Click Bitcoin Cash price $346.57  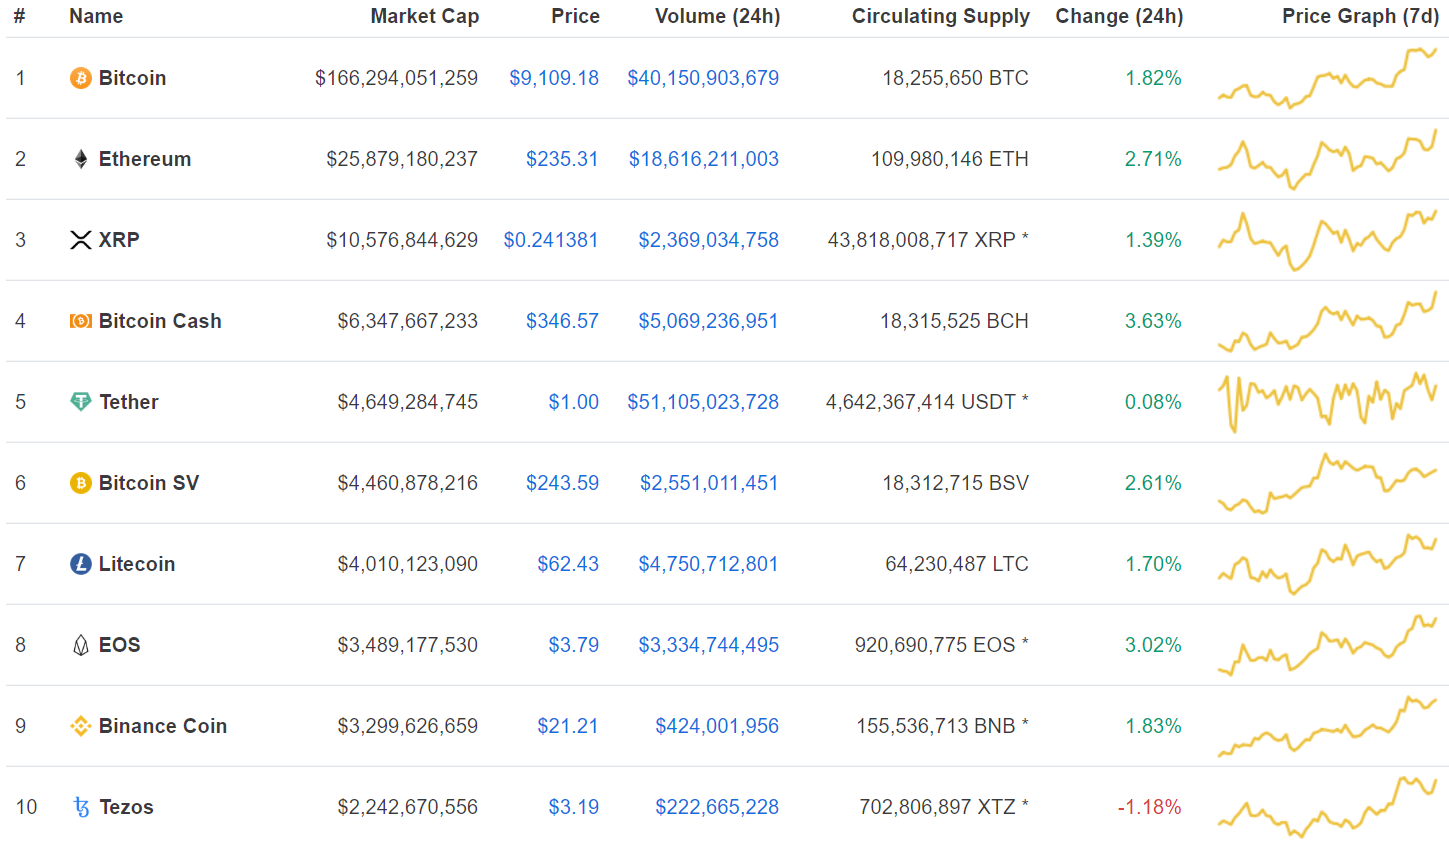coord(562,321)
